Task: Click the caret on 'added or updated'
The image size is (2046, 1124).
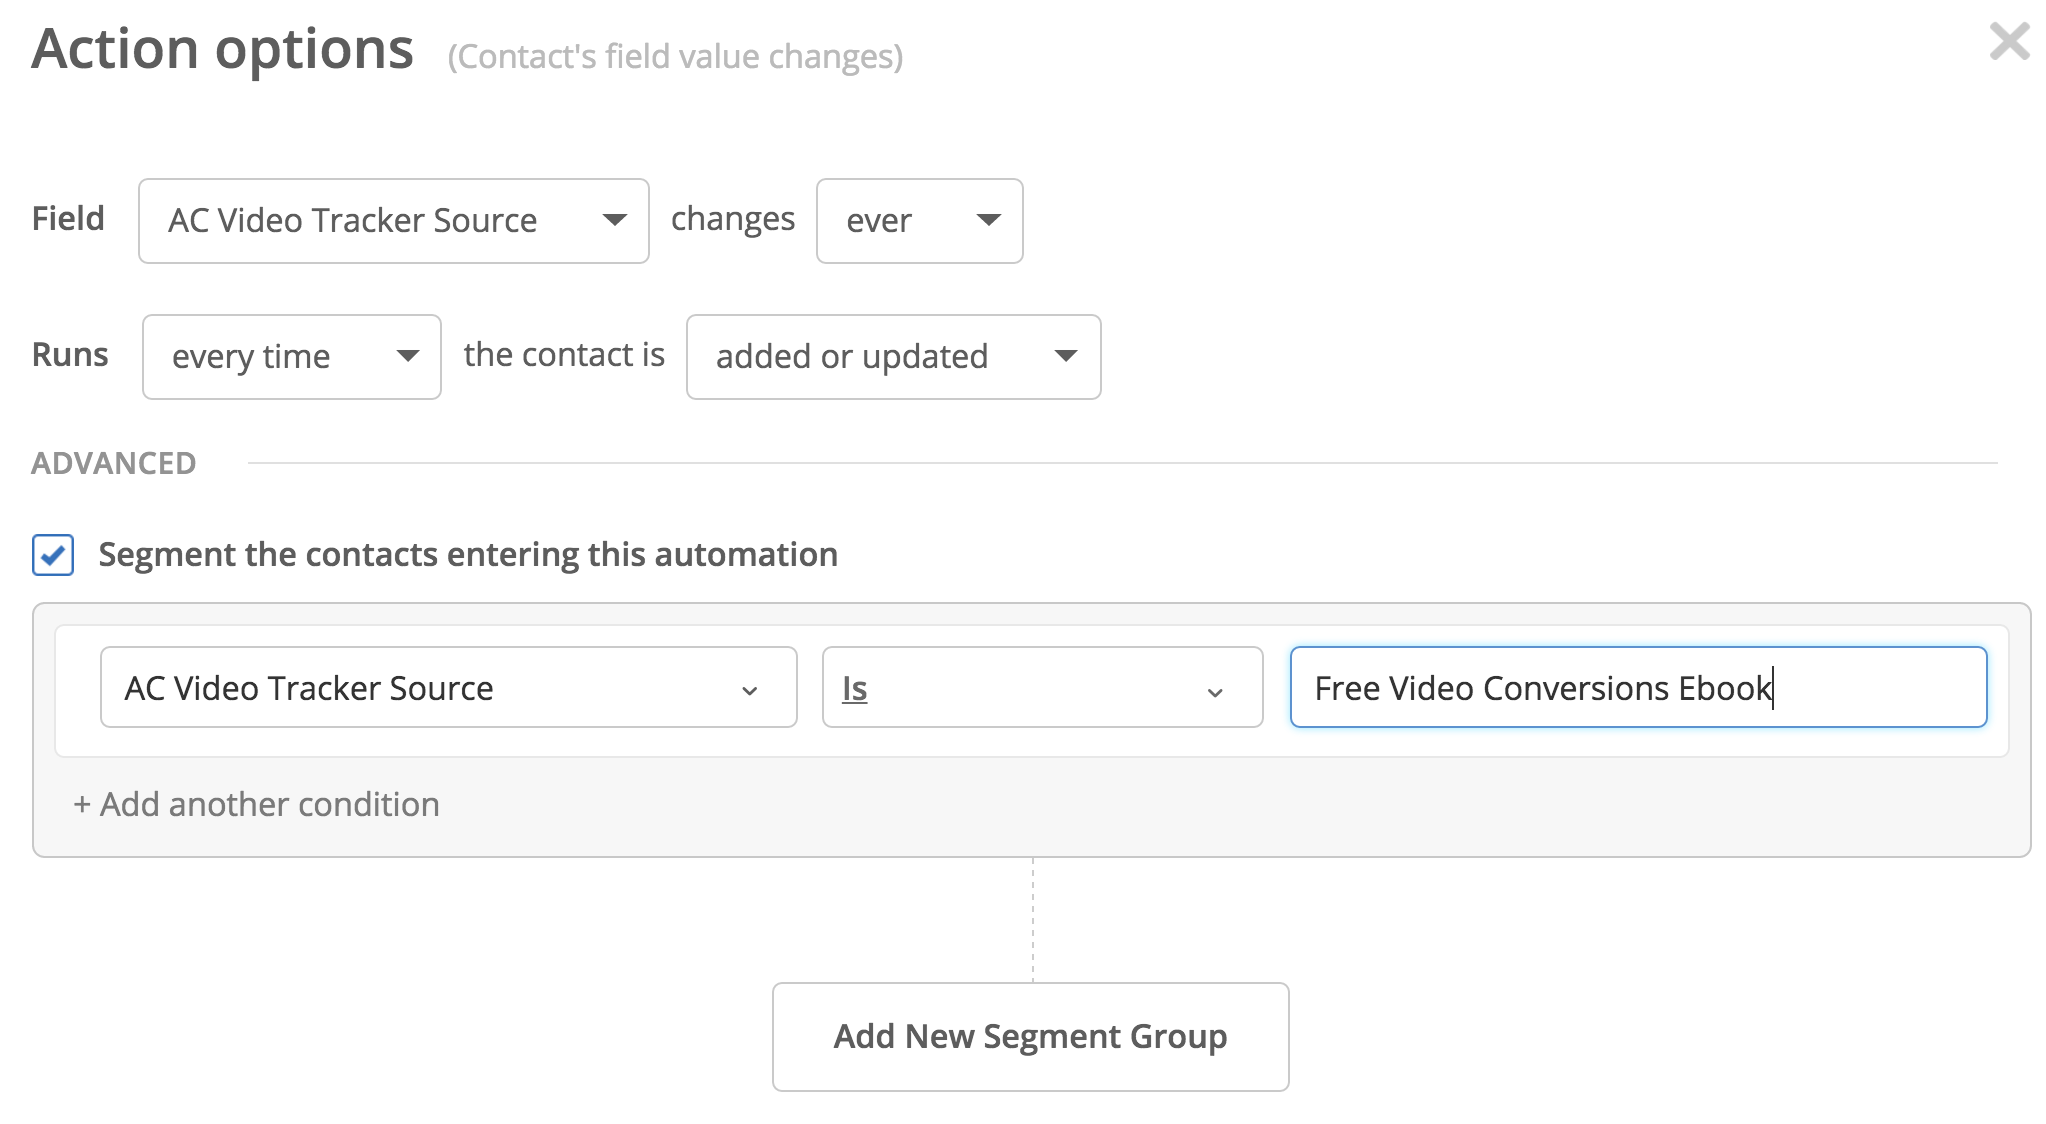Action: [x=1066, y=356]
